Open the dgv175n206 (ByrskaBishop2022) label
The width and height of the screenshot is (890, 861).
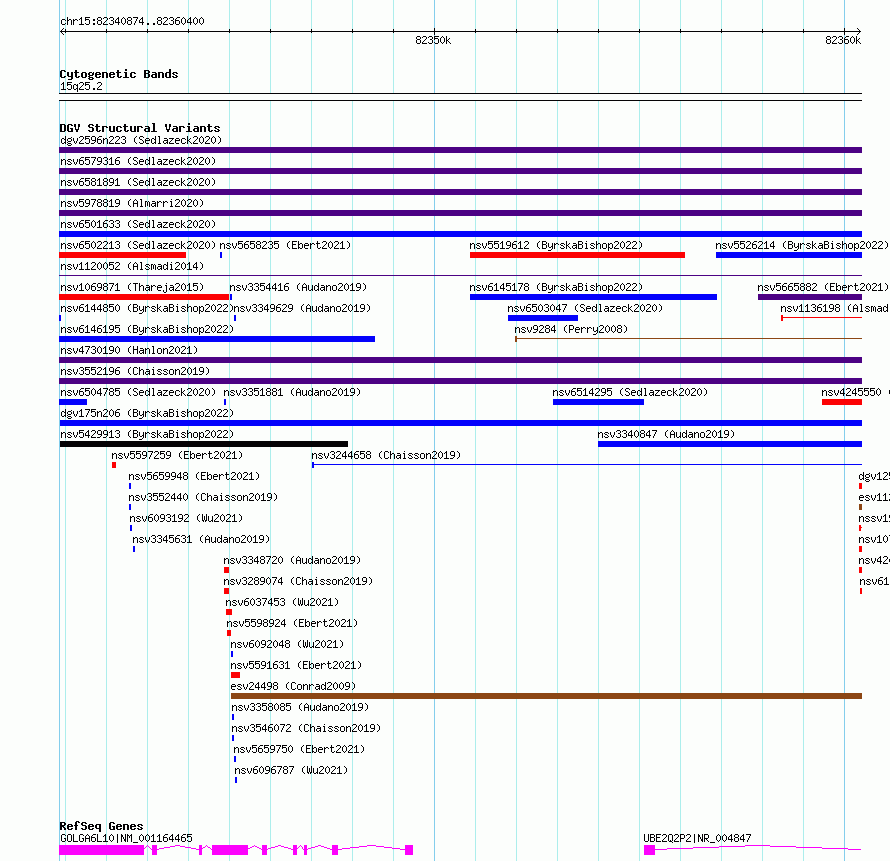click(147, 413)
